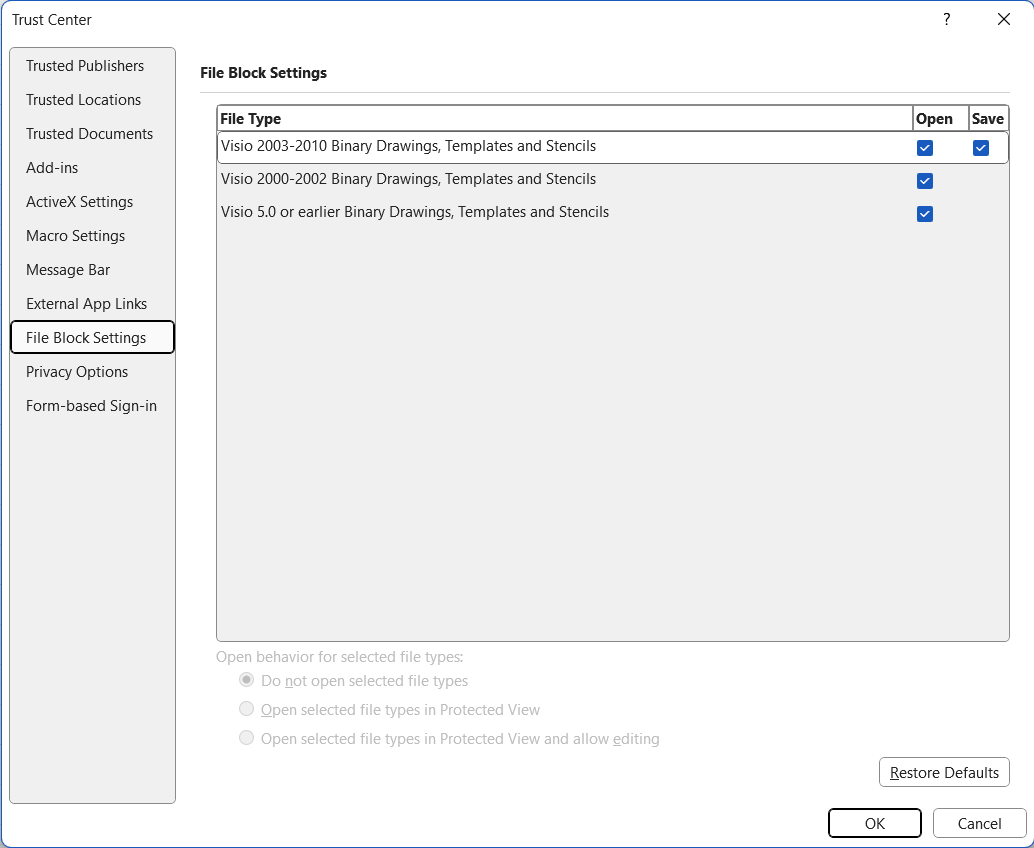
Task: Open Help via question mark icon
Action: (947, 19)
